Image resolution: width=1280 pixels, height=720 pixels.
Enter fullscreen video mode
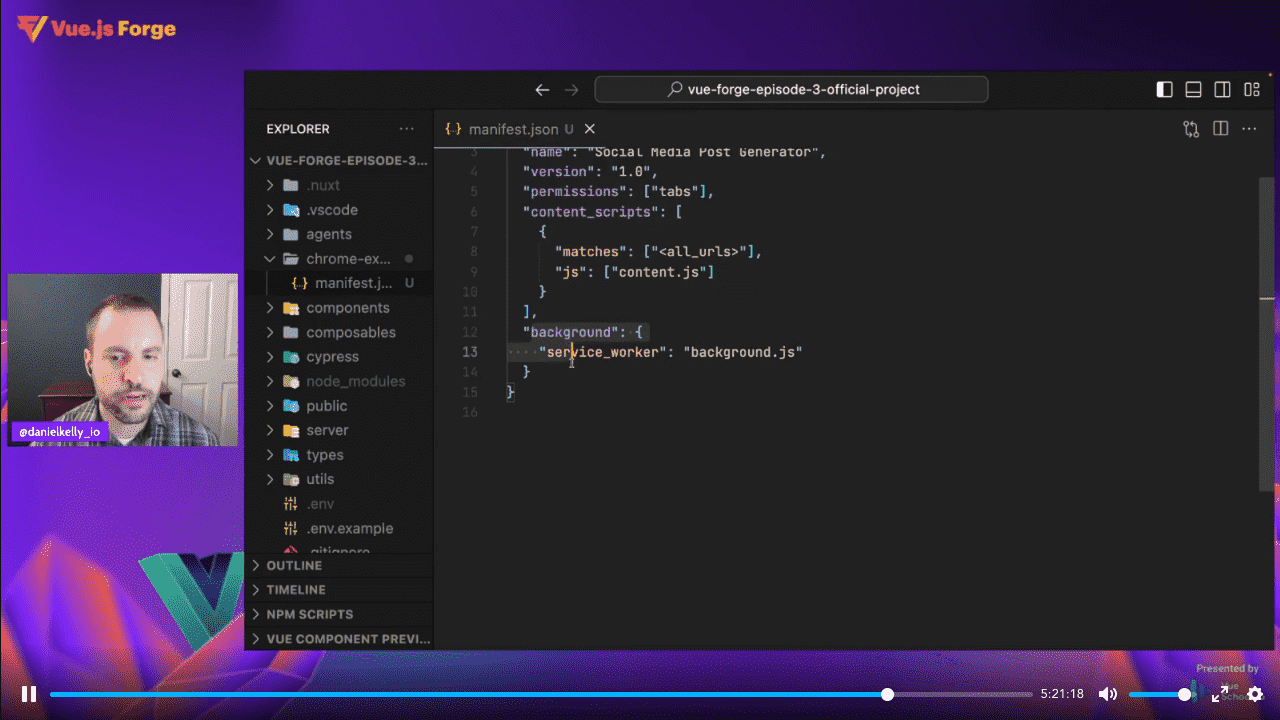(x=1220, y=694)
